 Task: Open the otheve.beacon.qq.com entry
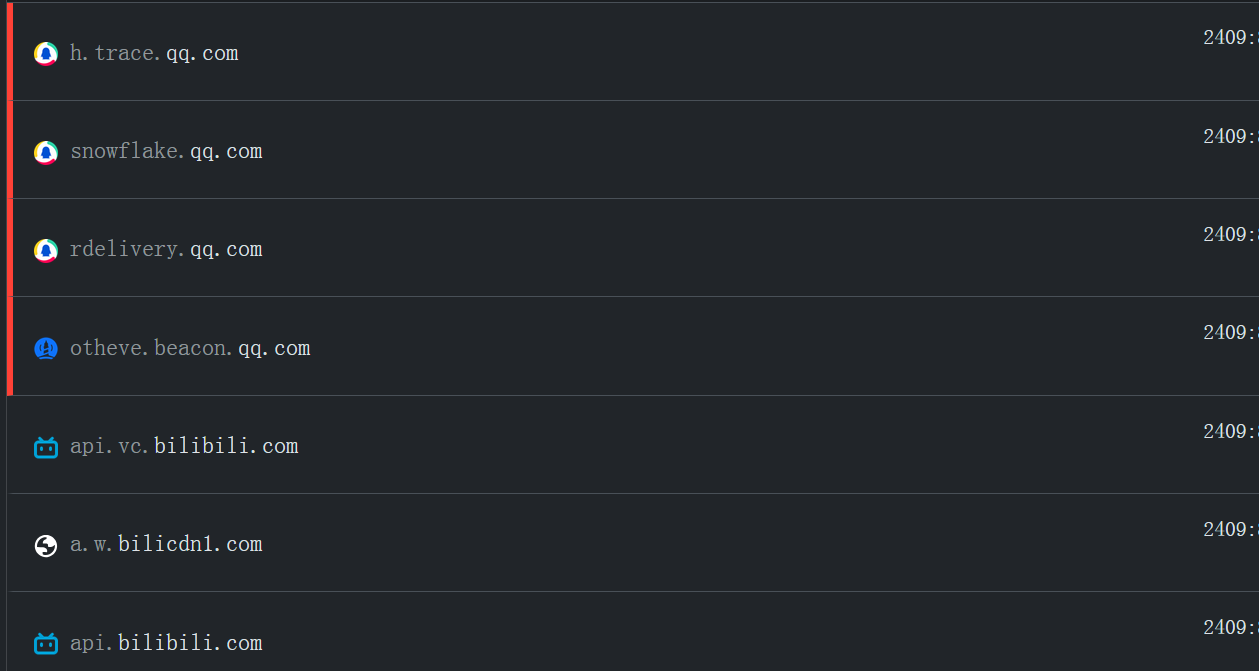click(x=190, y=348)
